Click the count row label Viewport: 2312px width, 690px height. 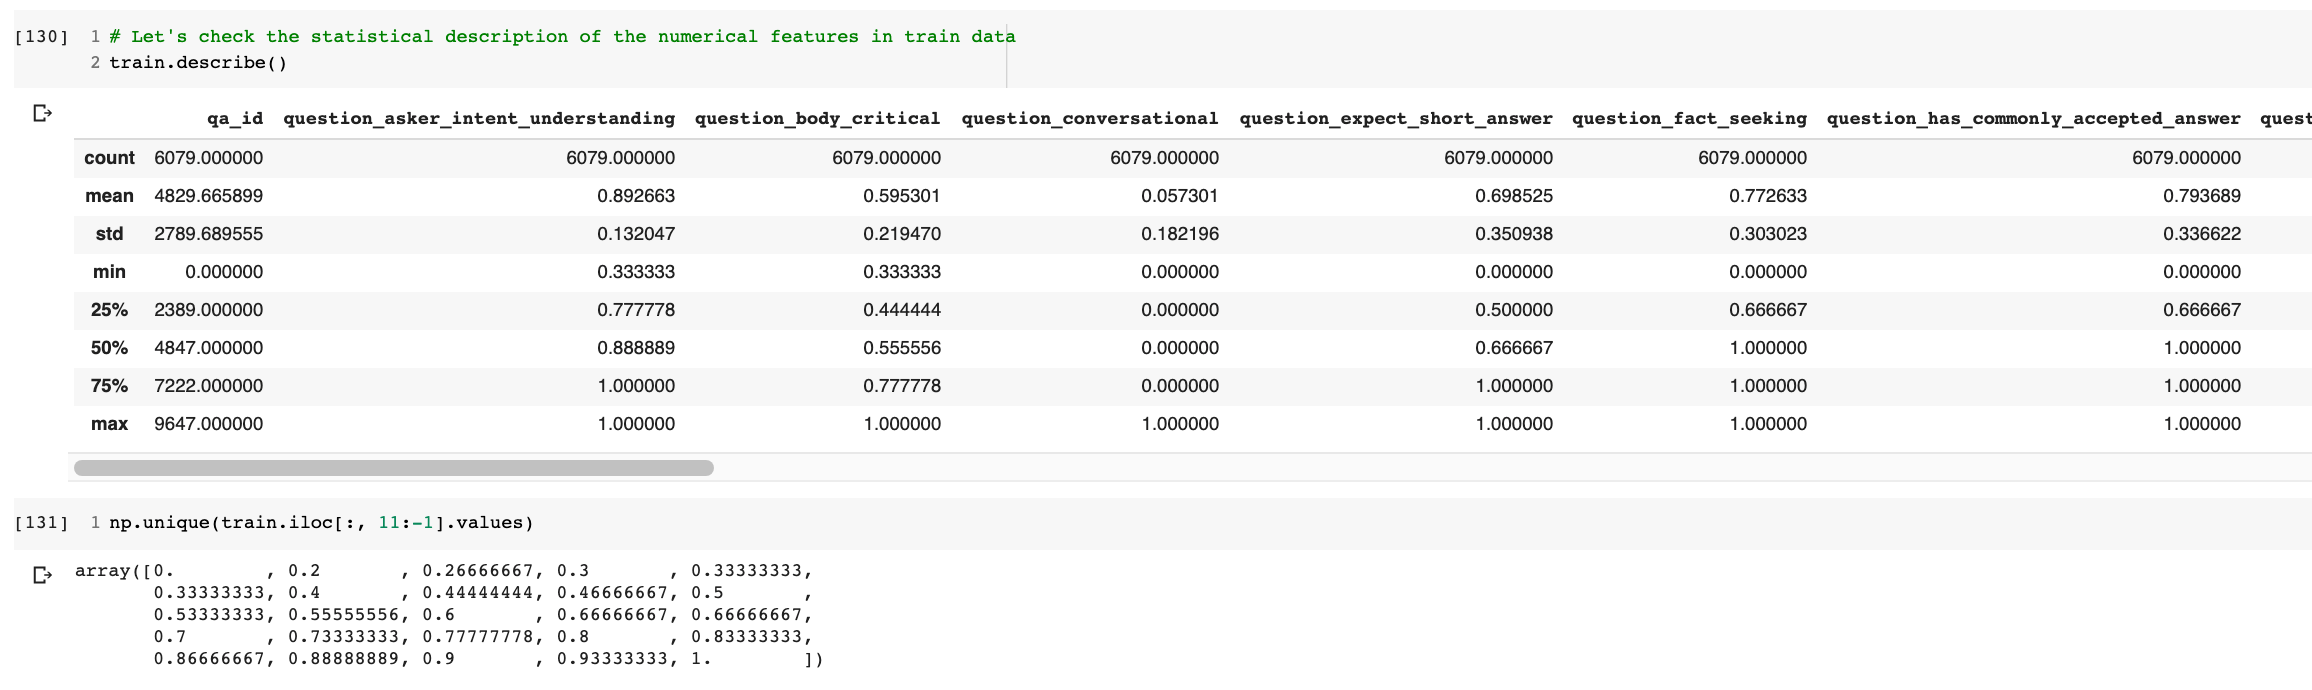[109, 158]
